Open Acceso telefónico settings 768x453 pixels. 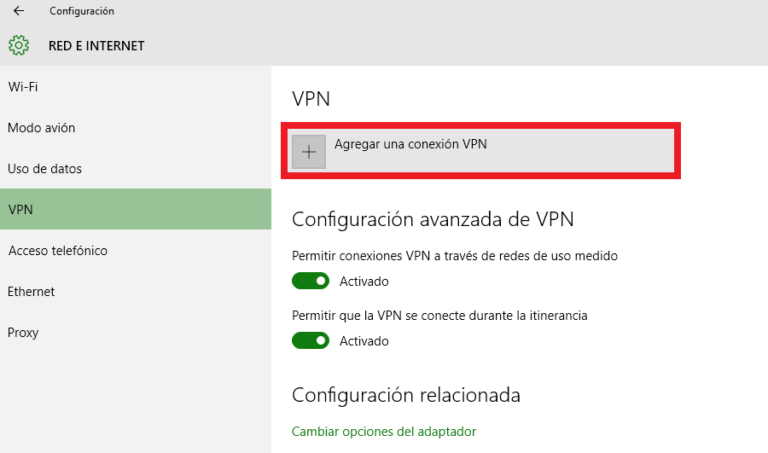(x=58, y=251)
